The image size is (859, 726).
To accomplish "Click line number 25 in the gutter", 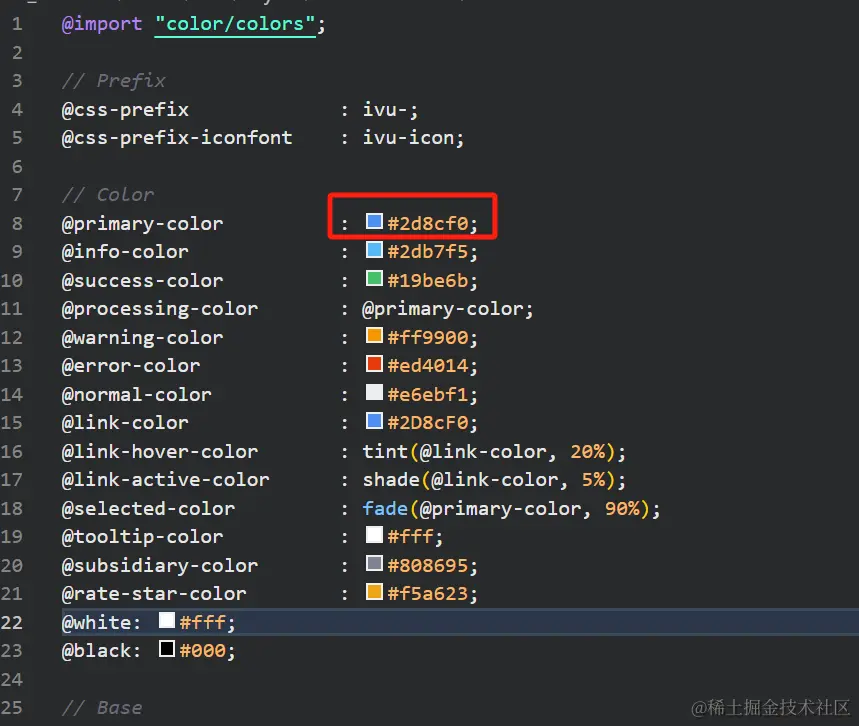I will click(12, 708).
